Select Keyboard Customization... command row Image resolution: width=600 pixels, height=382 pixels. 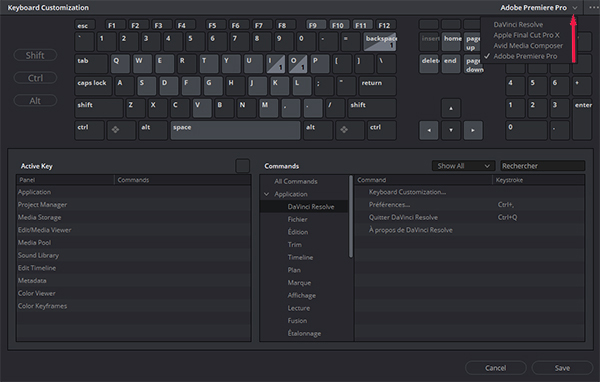coord(470,192)
